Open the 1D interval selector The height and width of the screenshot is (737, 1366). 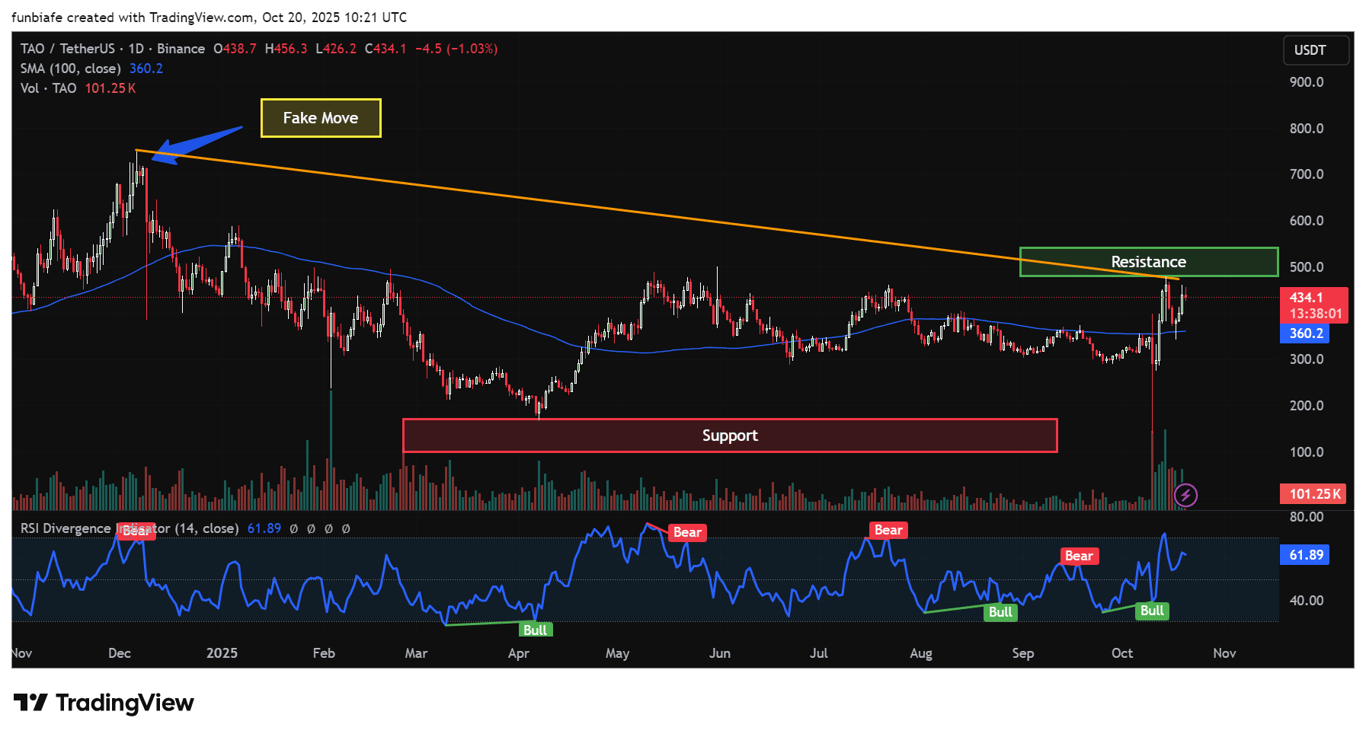pyautogui.click(x=135, y=47)
